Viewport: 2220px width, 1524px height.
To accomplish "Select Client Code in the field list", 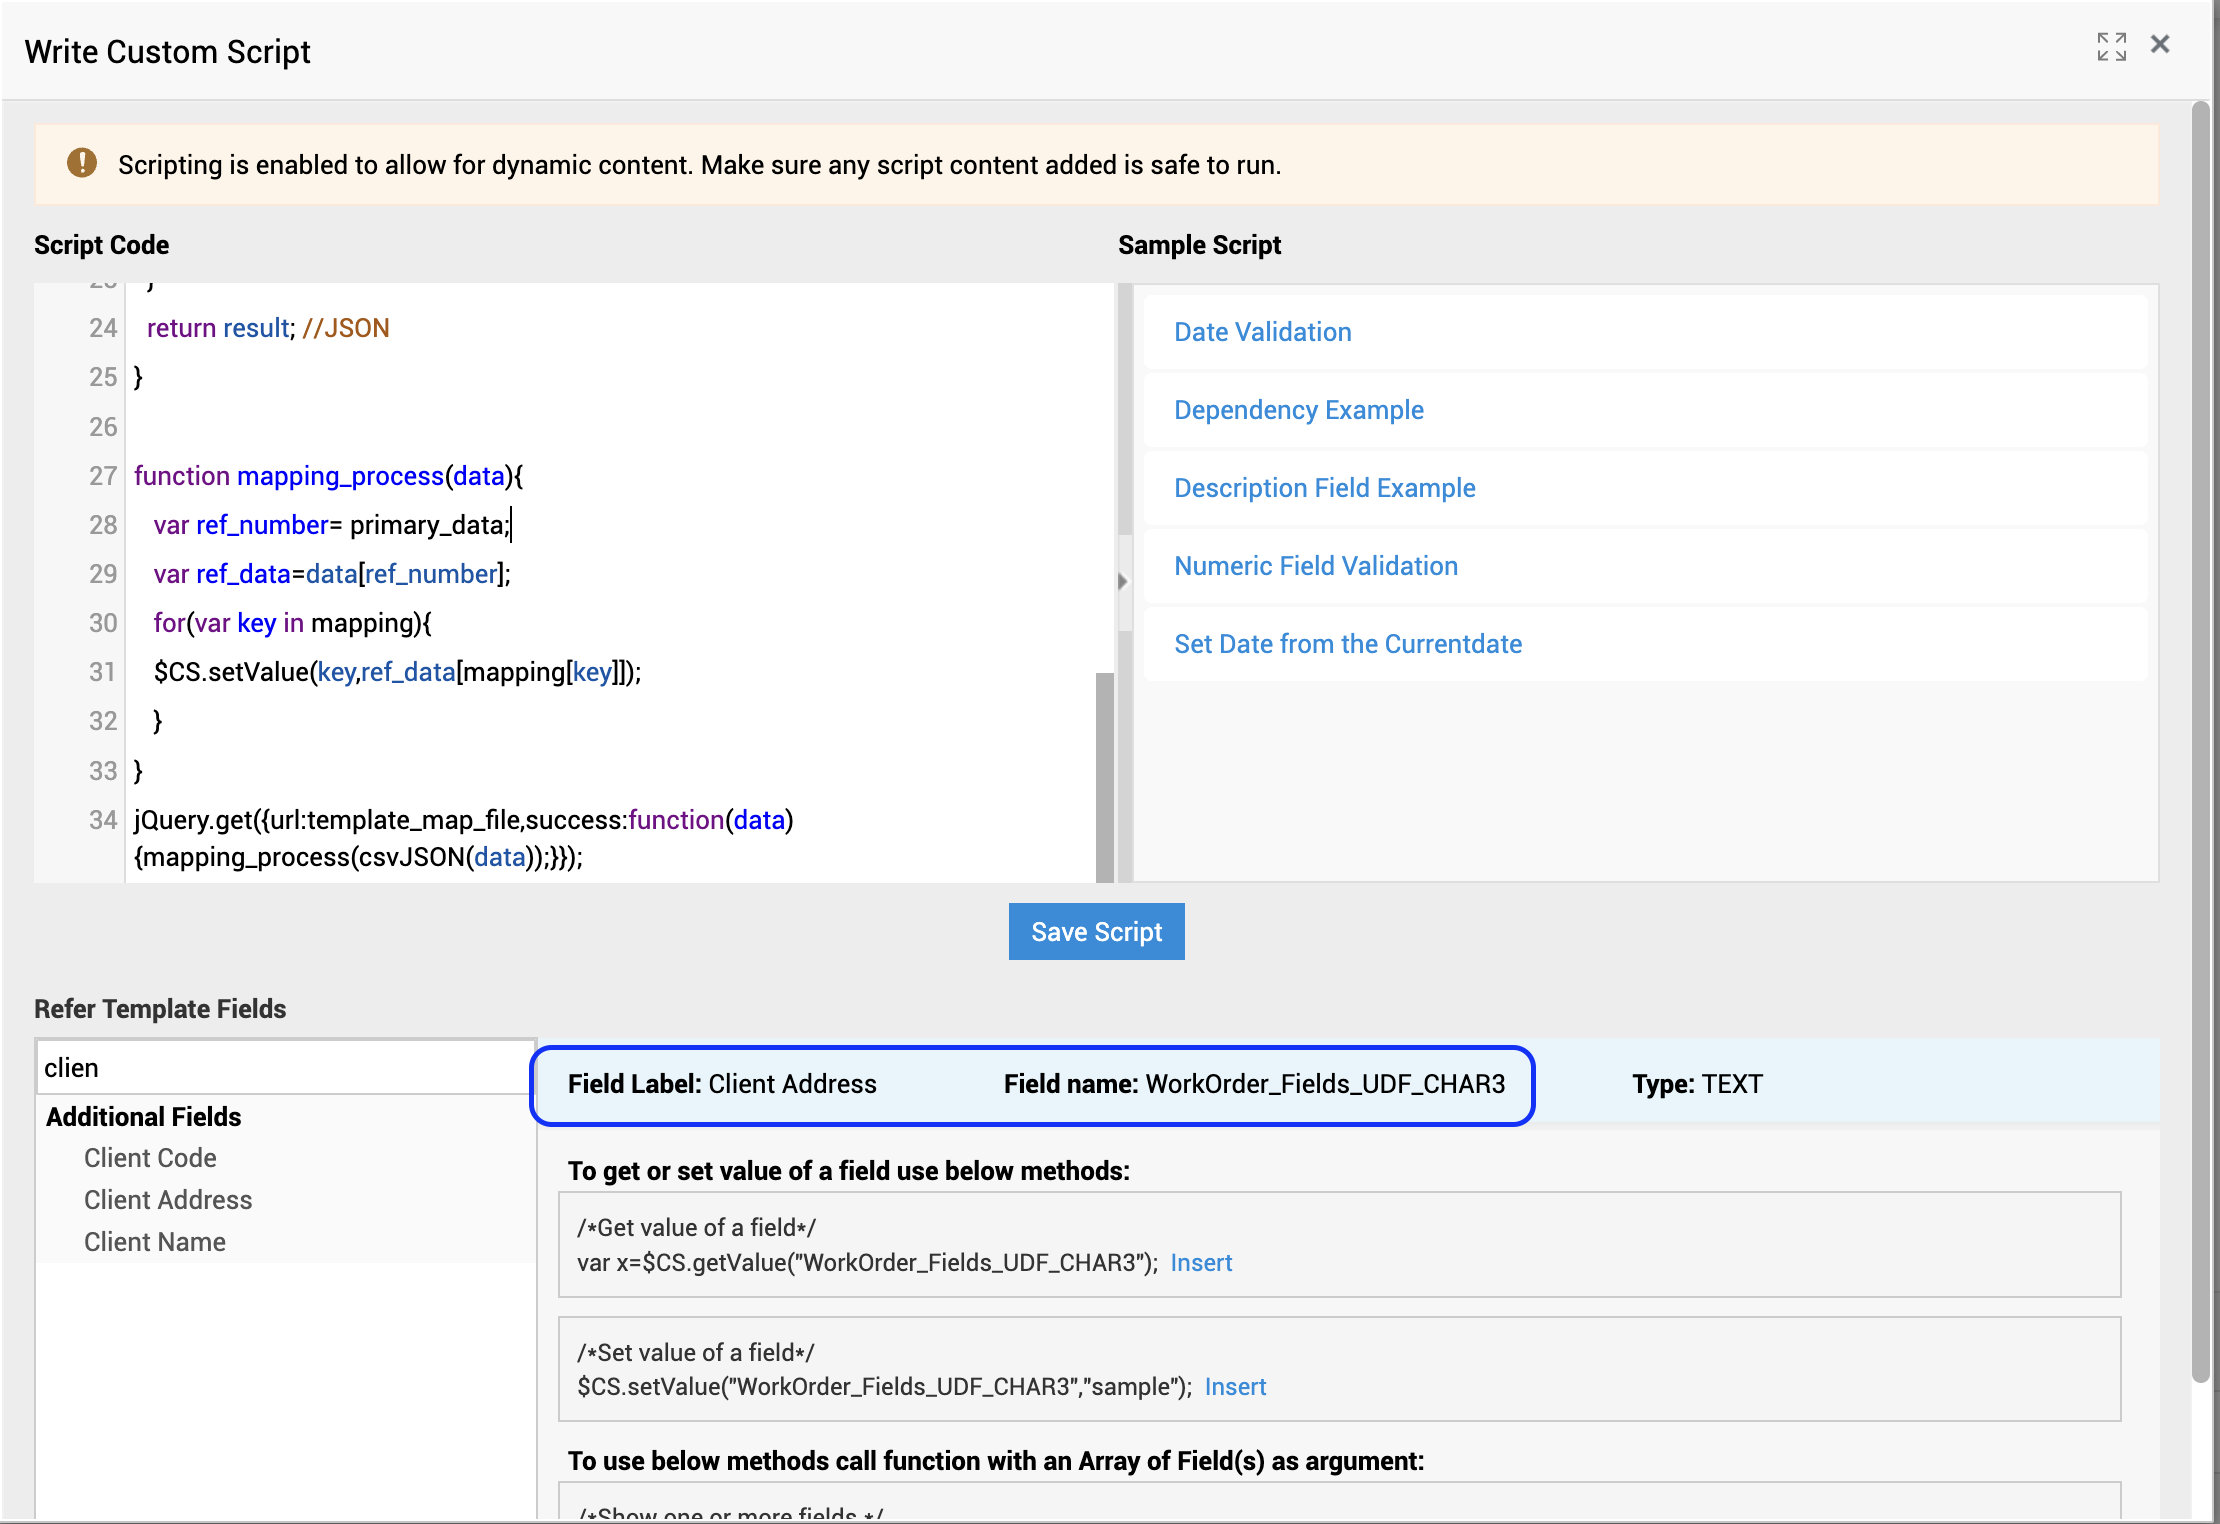I will point(150,1158).
